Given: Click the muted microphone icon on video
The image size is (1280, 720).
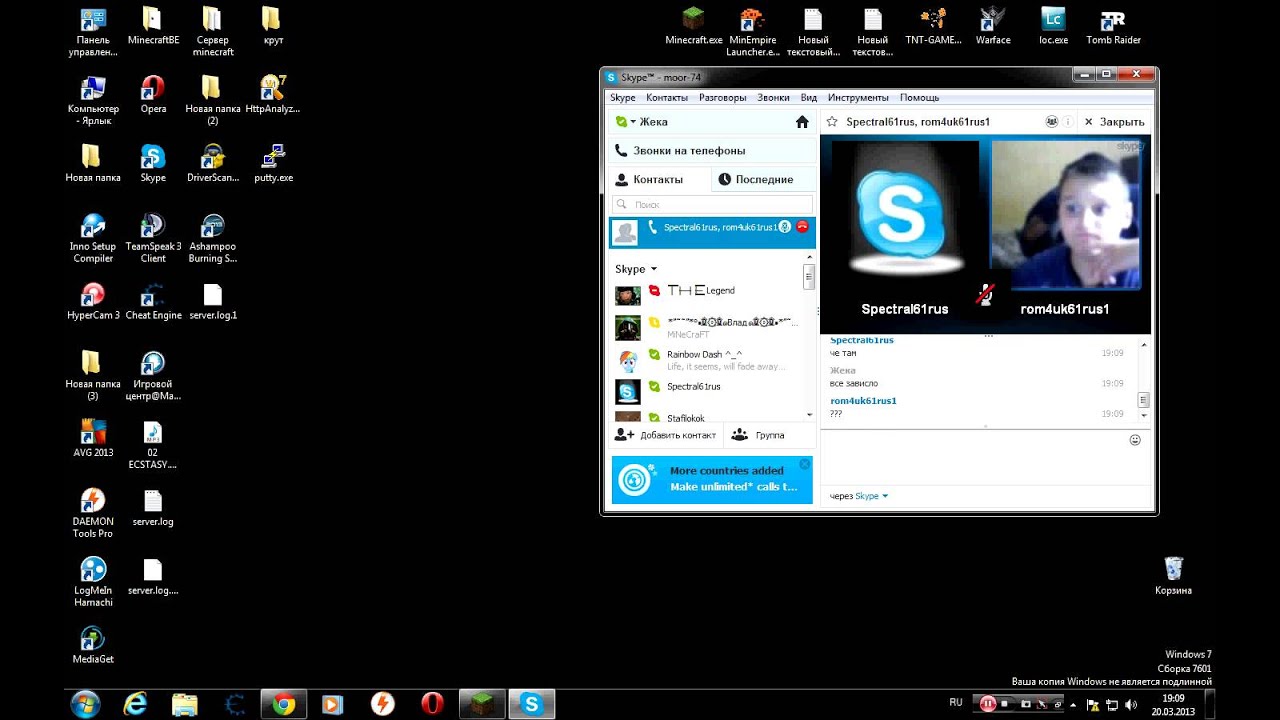Looking at the screenshot, I should tap(986, 293).
